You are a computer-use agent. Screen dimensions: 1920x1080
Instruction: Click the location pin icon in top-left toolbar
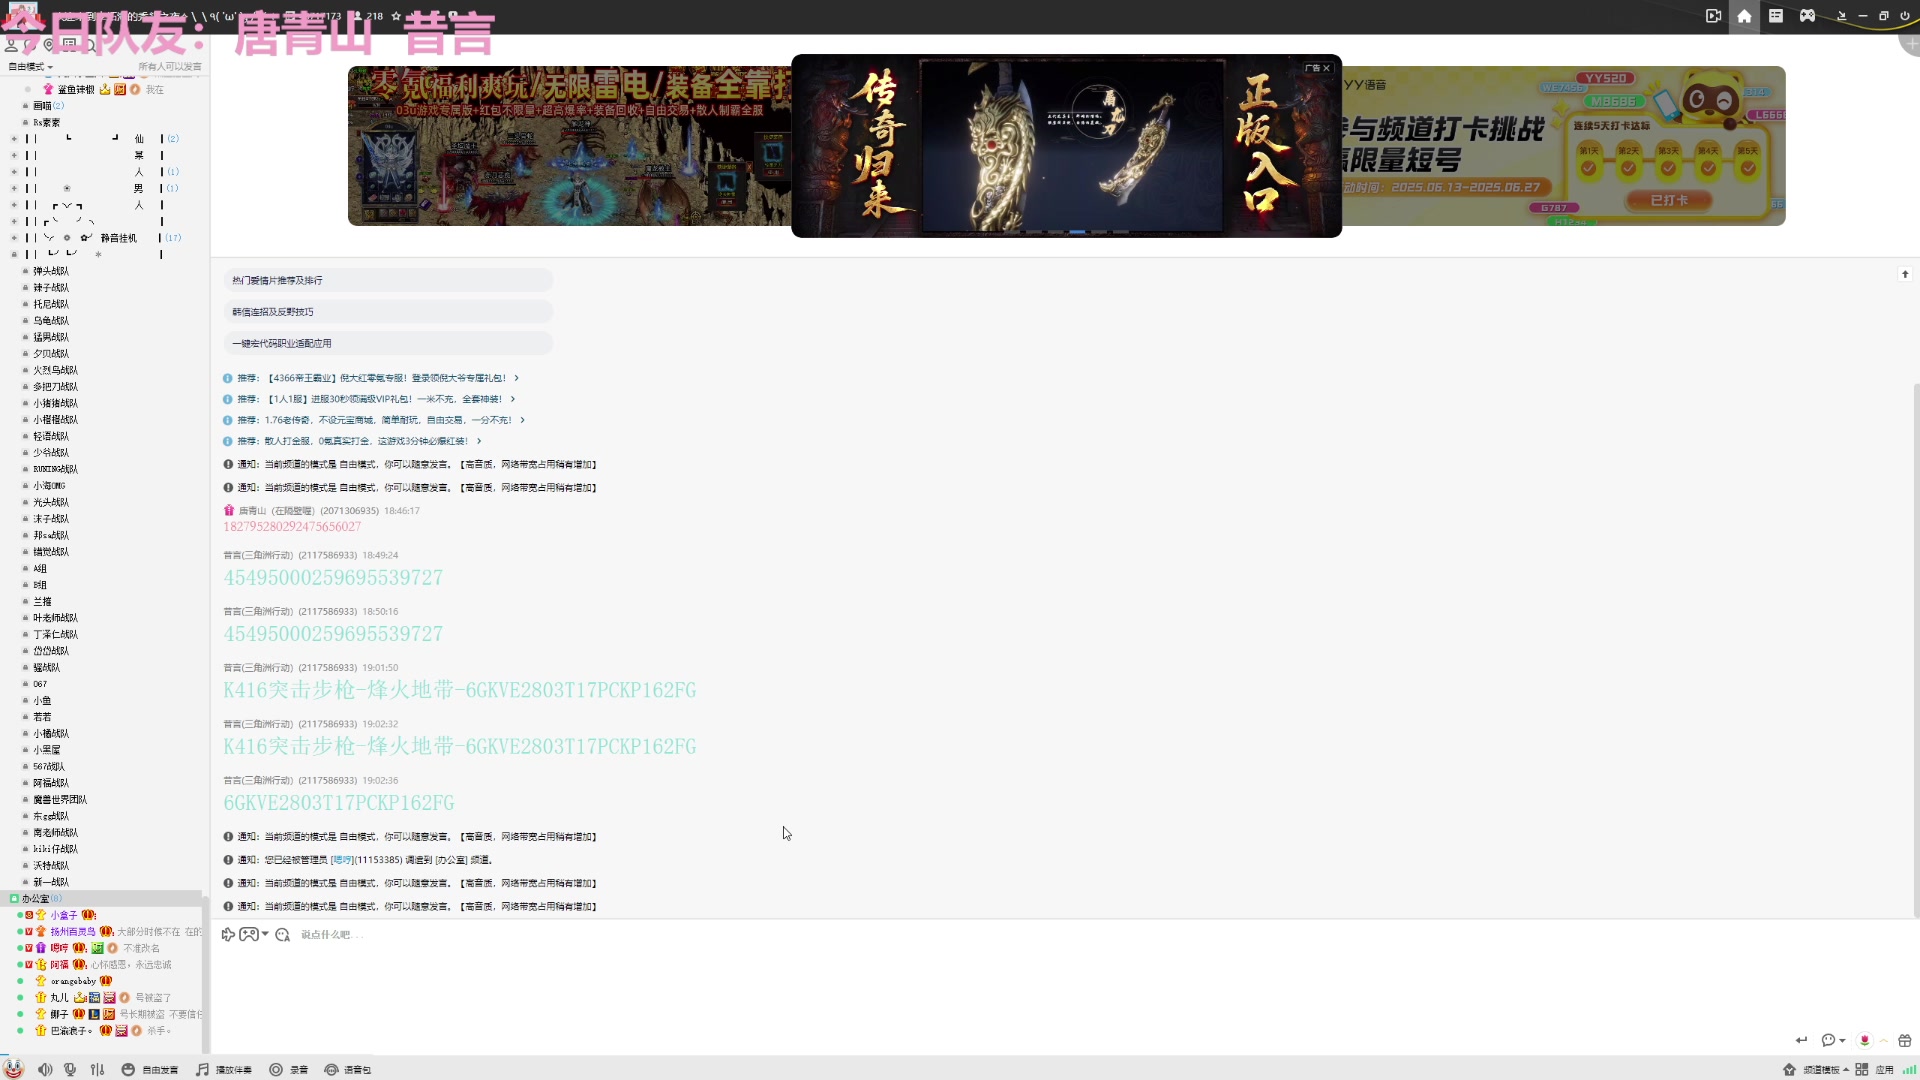tap(48, 45)
